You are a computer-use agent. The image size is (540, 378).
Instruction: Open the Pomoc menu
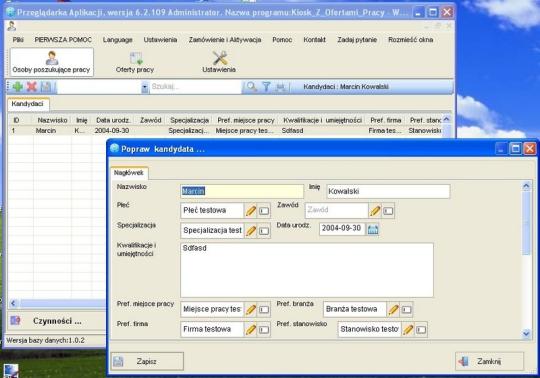(x=282, y=40)
